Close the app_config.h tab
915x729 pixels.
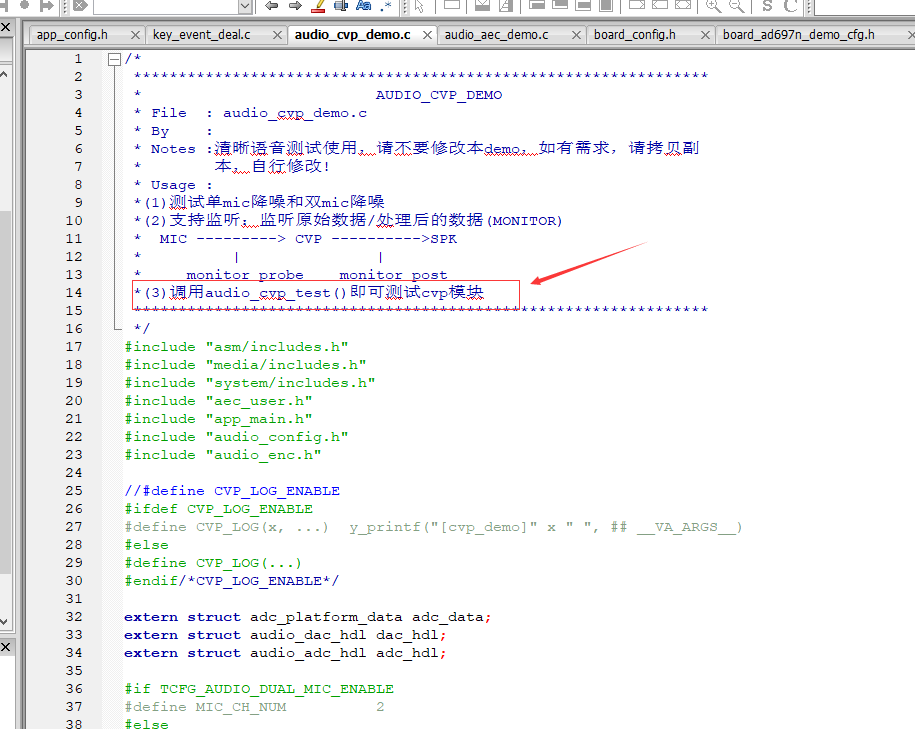(x=135, y=35)
